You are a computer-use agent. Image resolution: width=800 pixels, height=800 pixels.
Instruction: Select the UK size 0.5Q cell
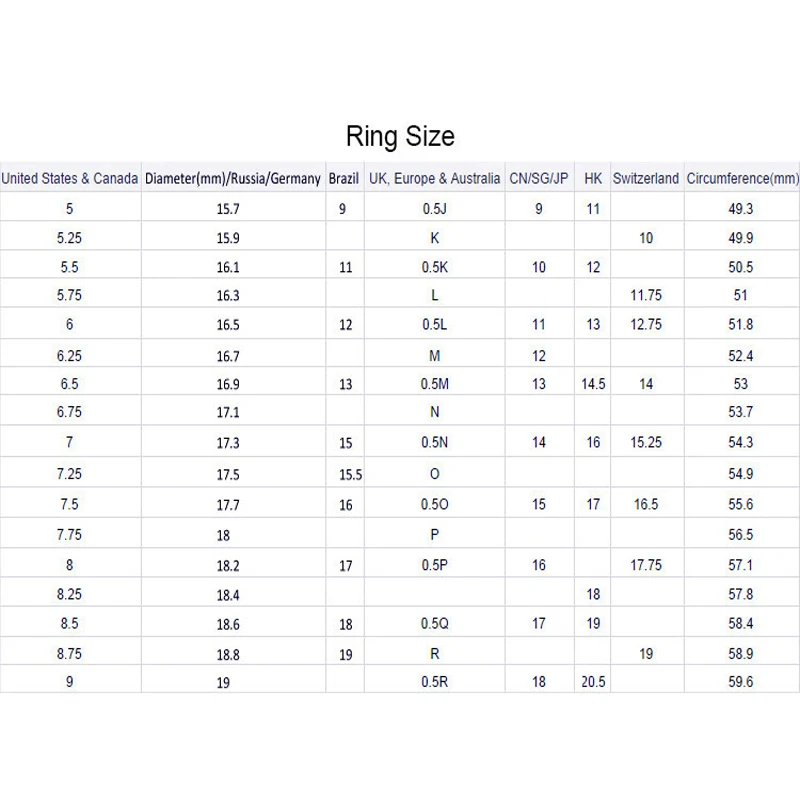click(435, 623)
